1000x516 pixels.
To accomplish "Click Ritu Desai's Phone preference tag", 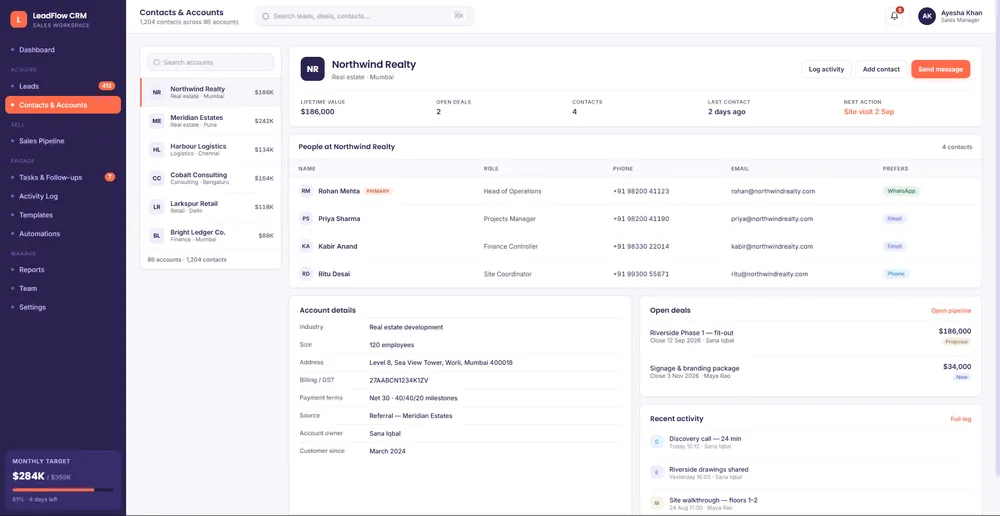I will [x=895, y=274].
